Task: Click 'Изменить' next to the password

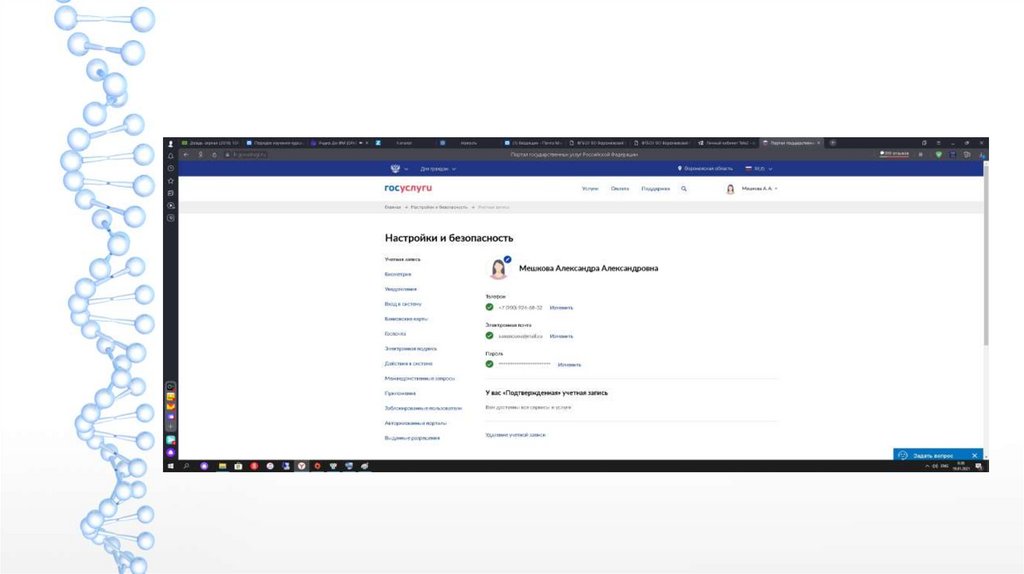Action: point(569,364)
